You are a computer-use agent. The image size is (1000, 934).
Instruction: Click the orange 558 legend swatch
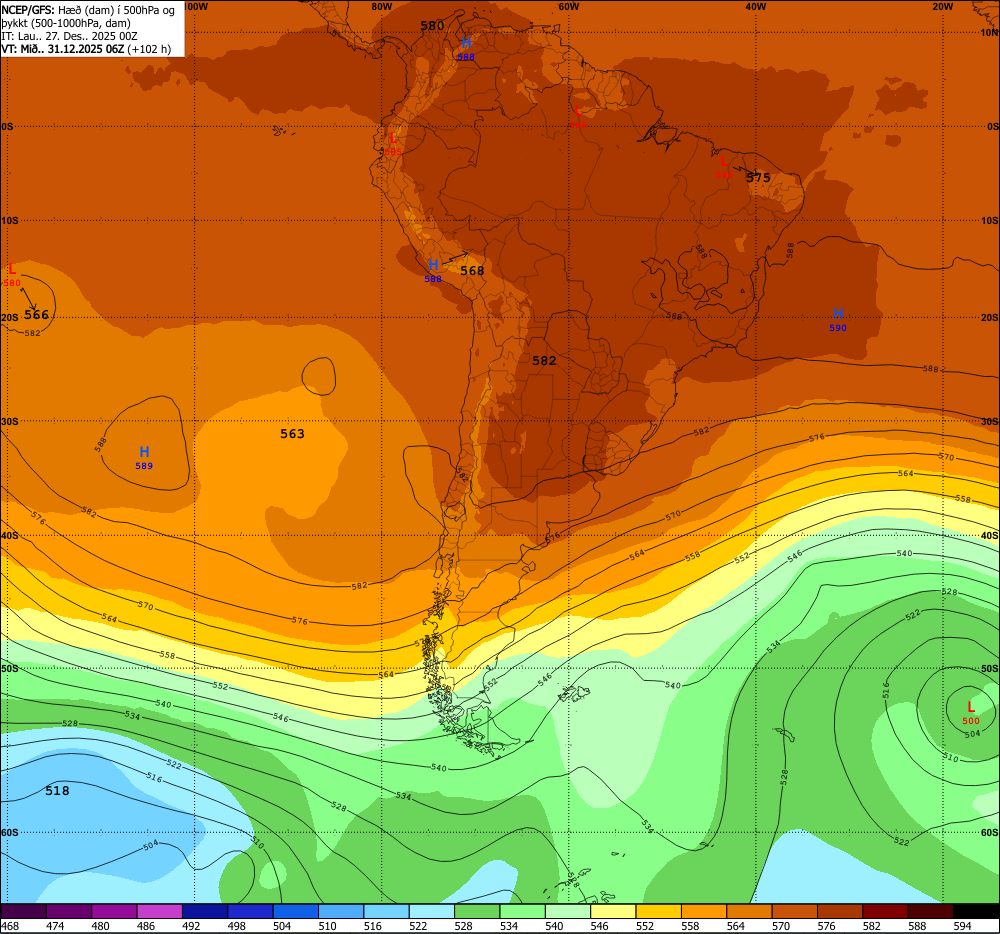click(x=703, y=911)
